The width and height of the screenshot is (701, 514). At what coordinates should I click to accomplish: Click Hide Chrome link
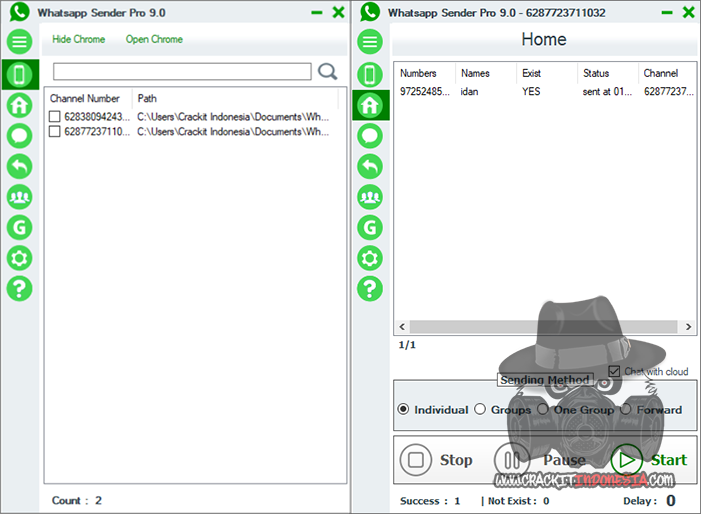coord(78,40)
